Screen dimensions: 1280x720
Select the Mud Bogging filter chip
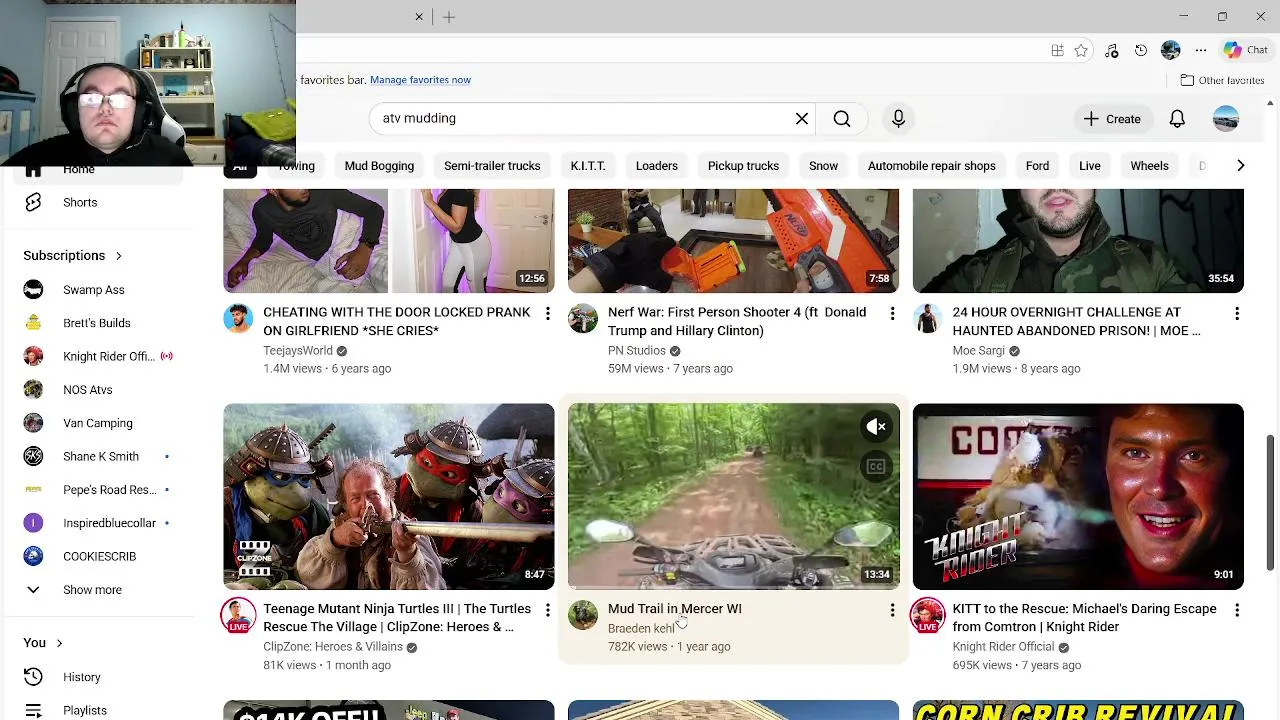pyautogui.click(x=379, y=166)
